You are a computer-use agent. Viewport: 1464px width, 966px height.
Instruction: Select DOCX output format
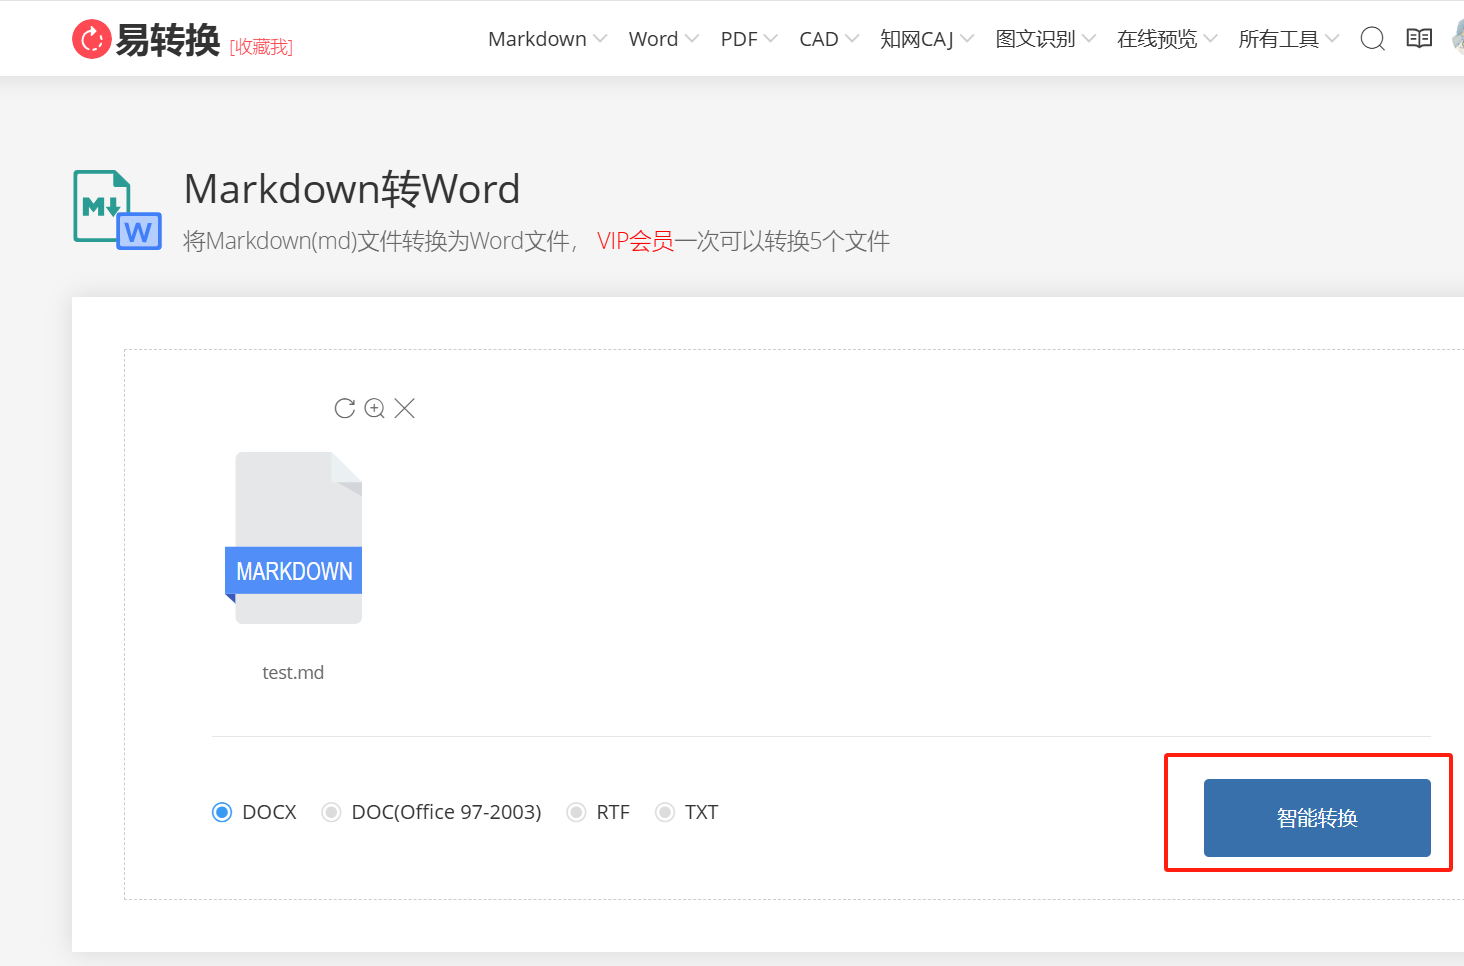tap(222, 812)
